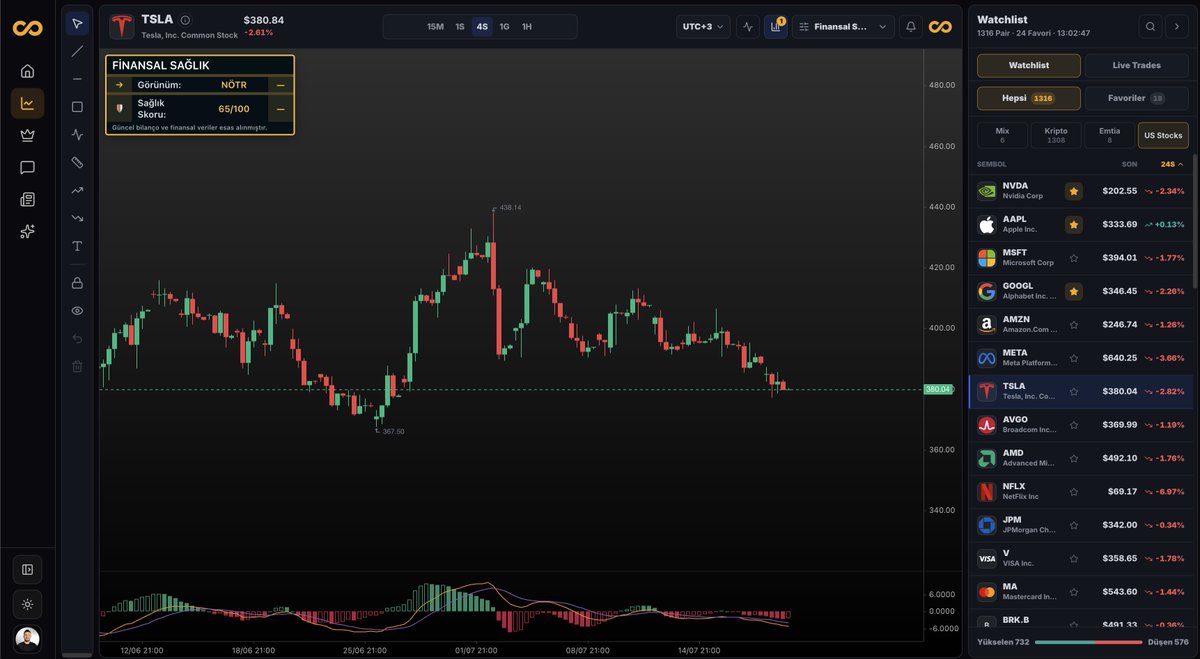Switch theme with the sun icon

coord(27,604)
